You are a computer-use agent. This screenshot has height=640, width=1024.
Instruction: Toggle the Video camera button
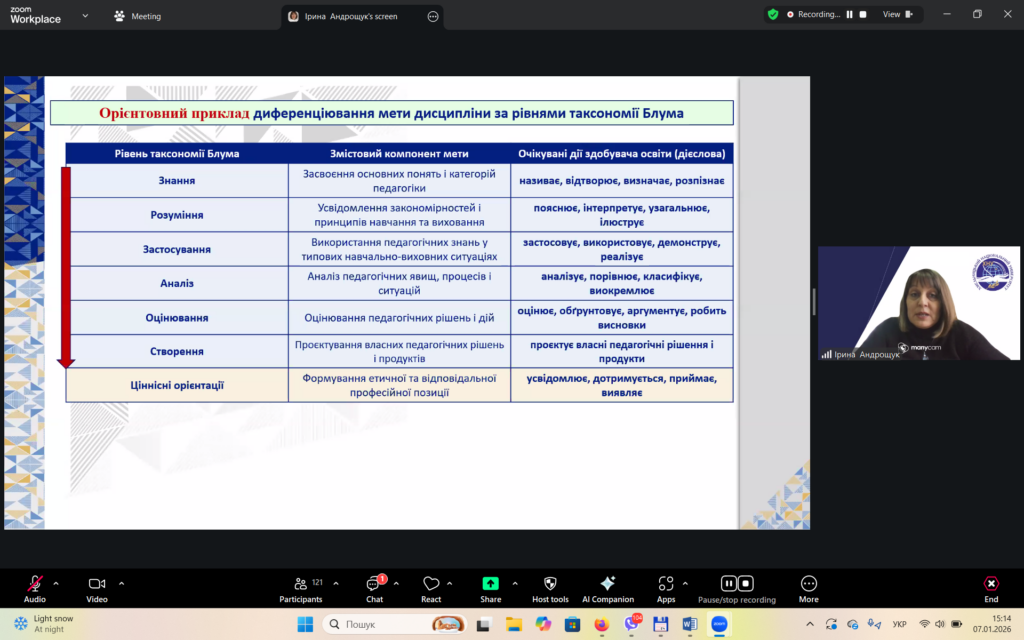point(97,584)
